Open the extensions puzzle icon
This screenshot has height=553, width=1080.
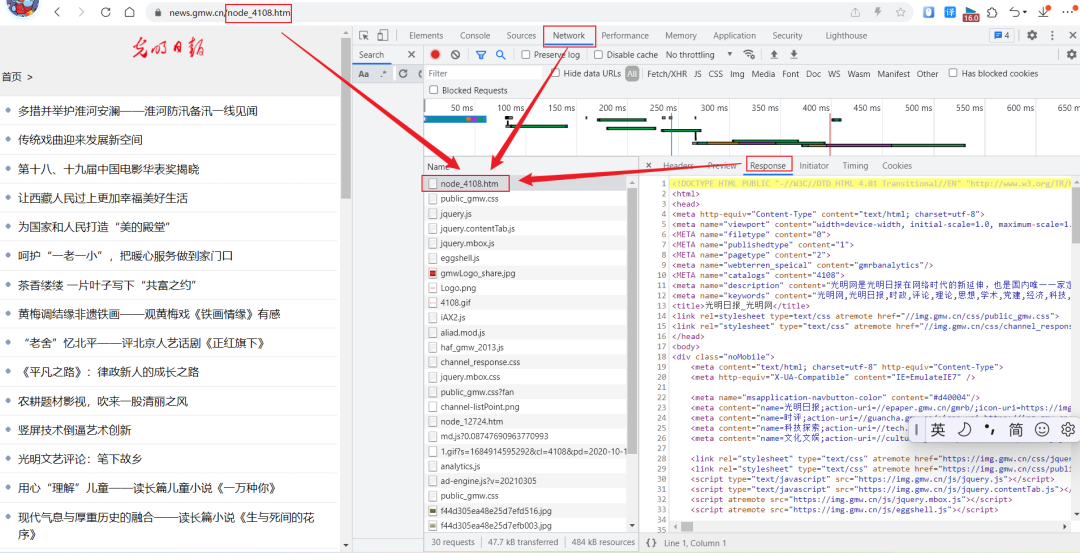(x=992, y=12)
